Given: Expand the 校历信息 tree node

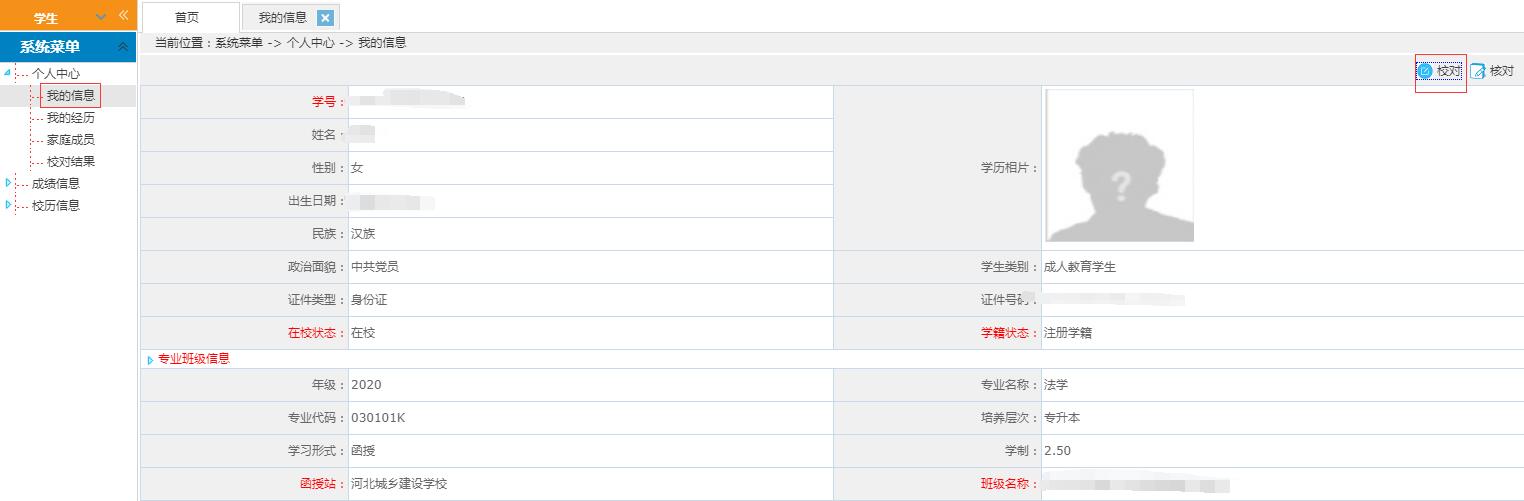Looking at the screenshot, I should coord(9,205).
